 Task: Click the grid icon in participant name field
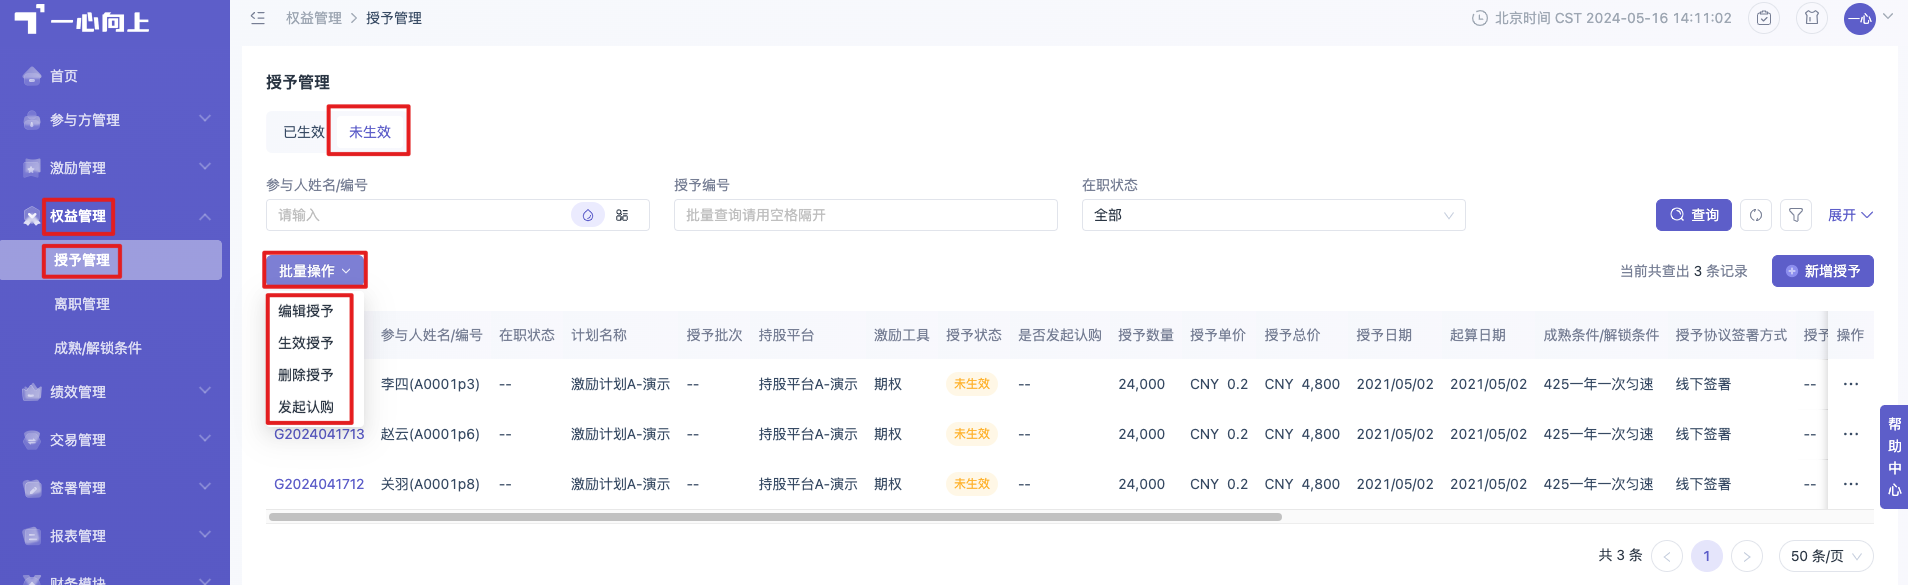622,215
